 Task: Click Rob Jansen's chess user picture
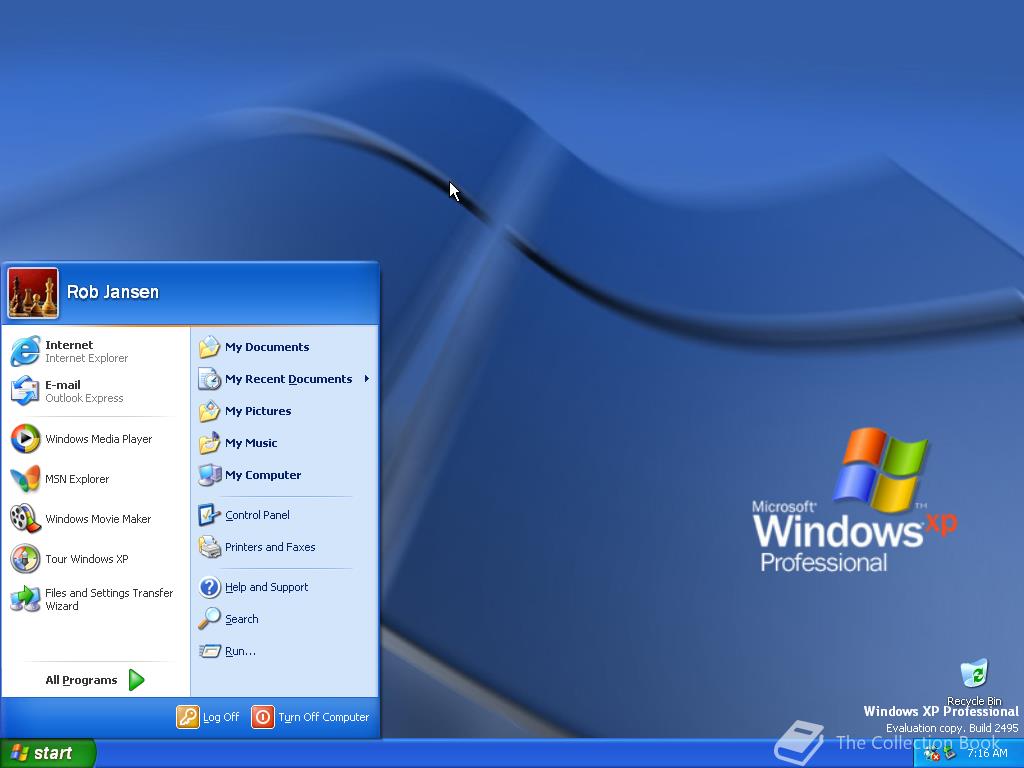(x=33, y=293)
